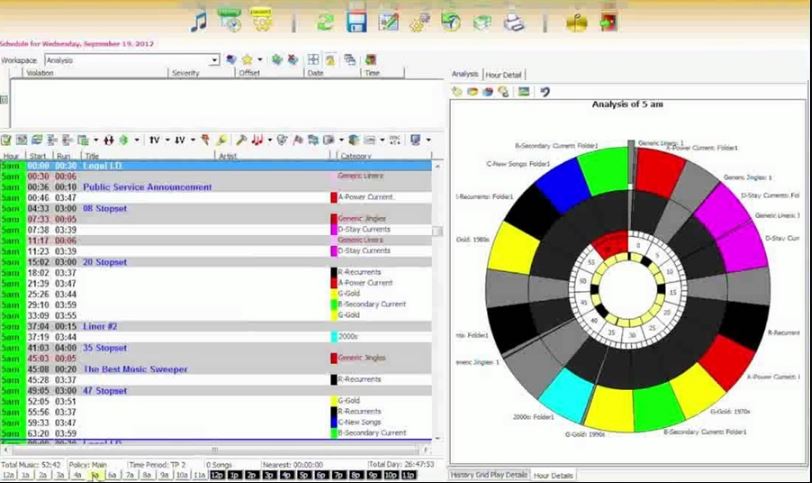812x483 pixels.
Task: Select the 4a hour button
Action: tap(78, 475)
